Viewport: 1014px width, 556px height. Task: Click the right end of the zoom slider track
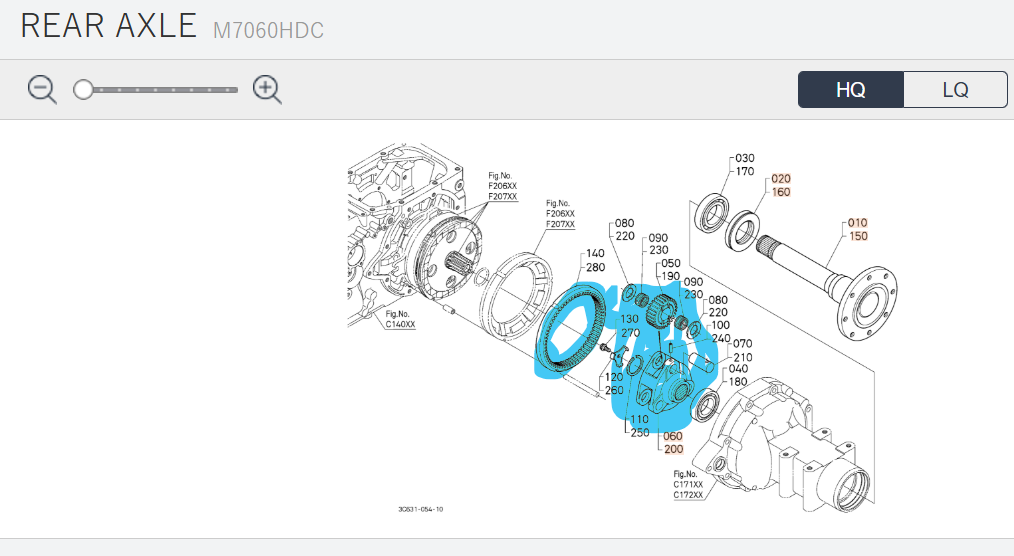tap(235, 90)
